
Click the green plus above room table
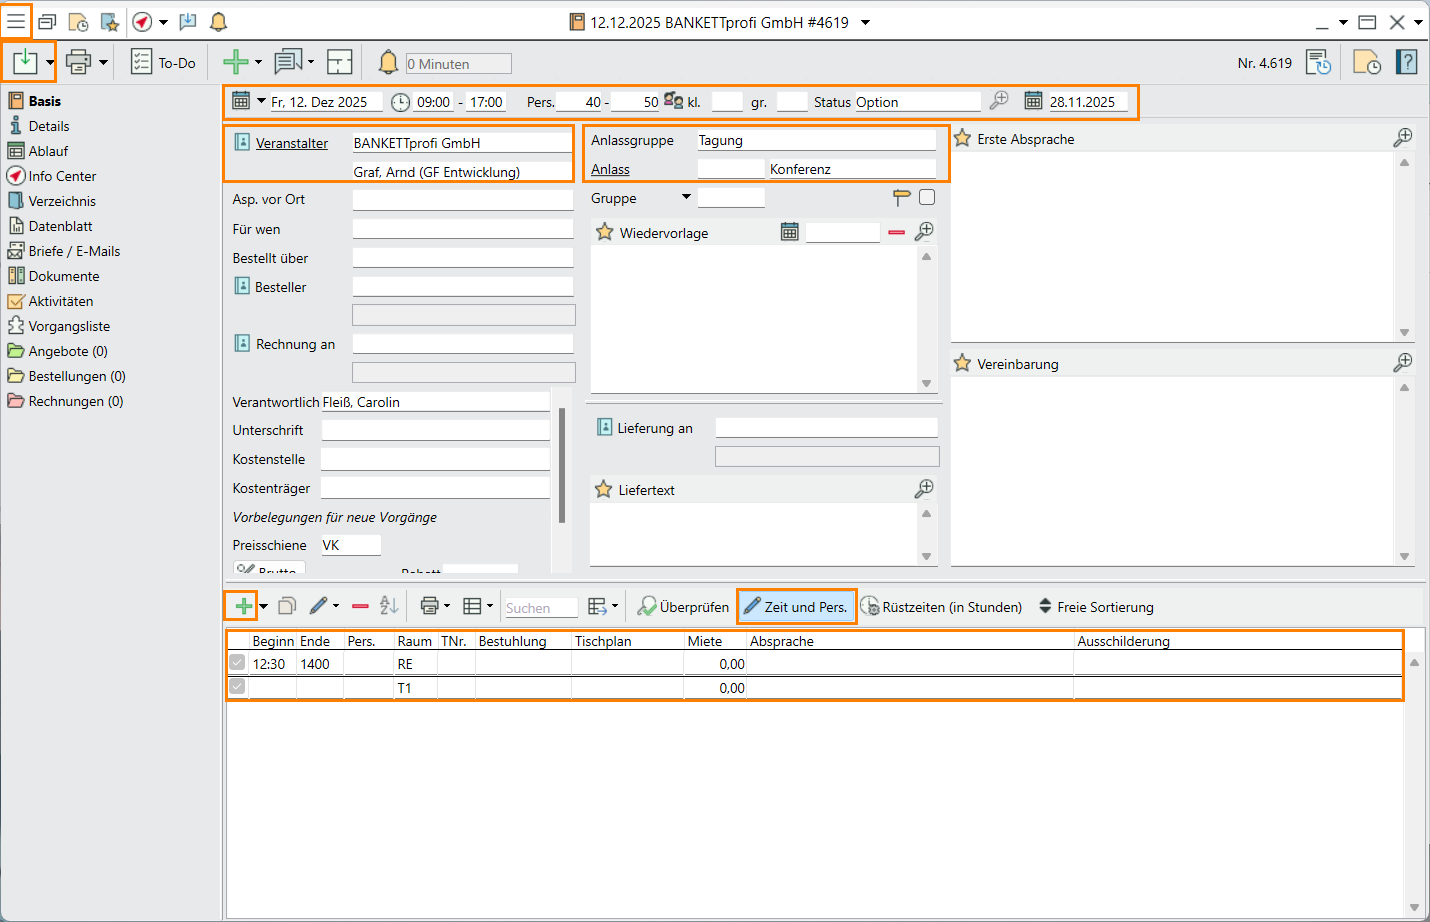coord(242,606)
